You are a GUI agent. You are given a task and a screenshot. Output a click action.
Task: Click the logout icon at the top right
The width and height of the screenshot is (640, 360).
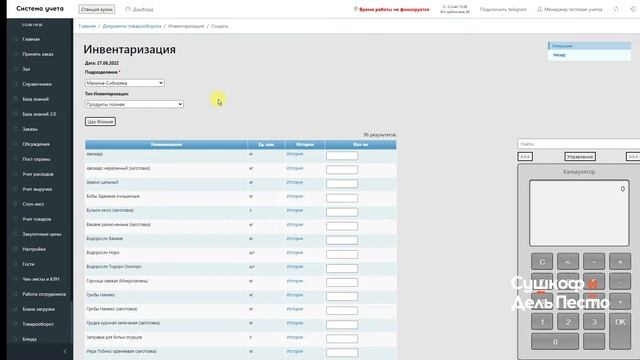point(633,9)
